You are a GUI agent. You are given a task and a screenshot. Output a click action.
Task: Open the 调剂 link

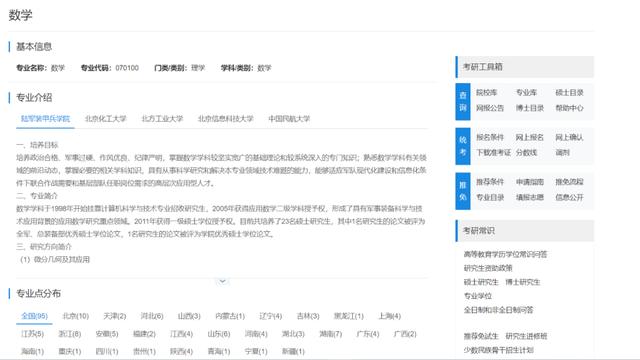coord(562,153)
